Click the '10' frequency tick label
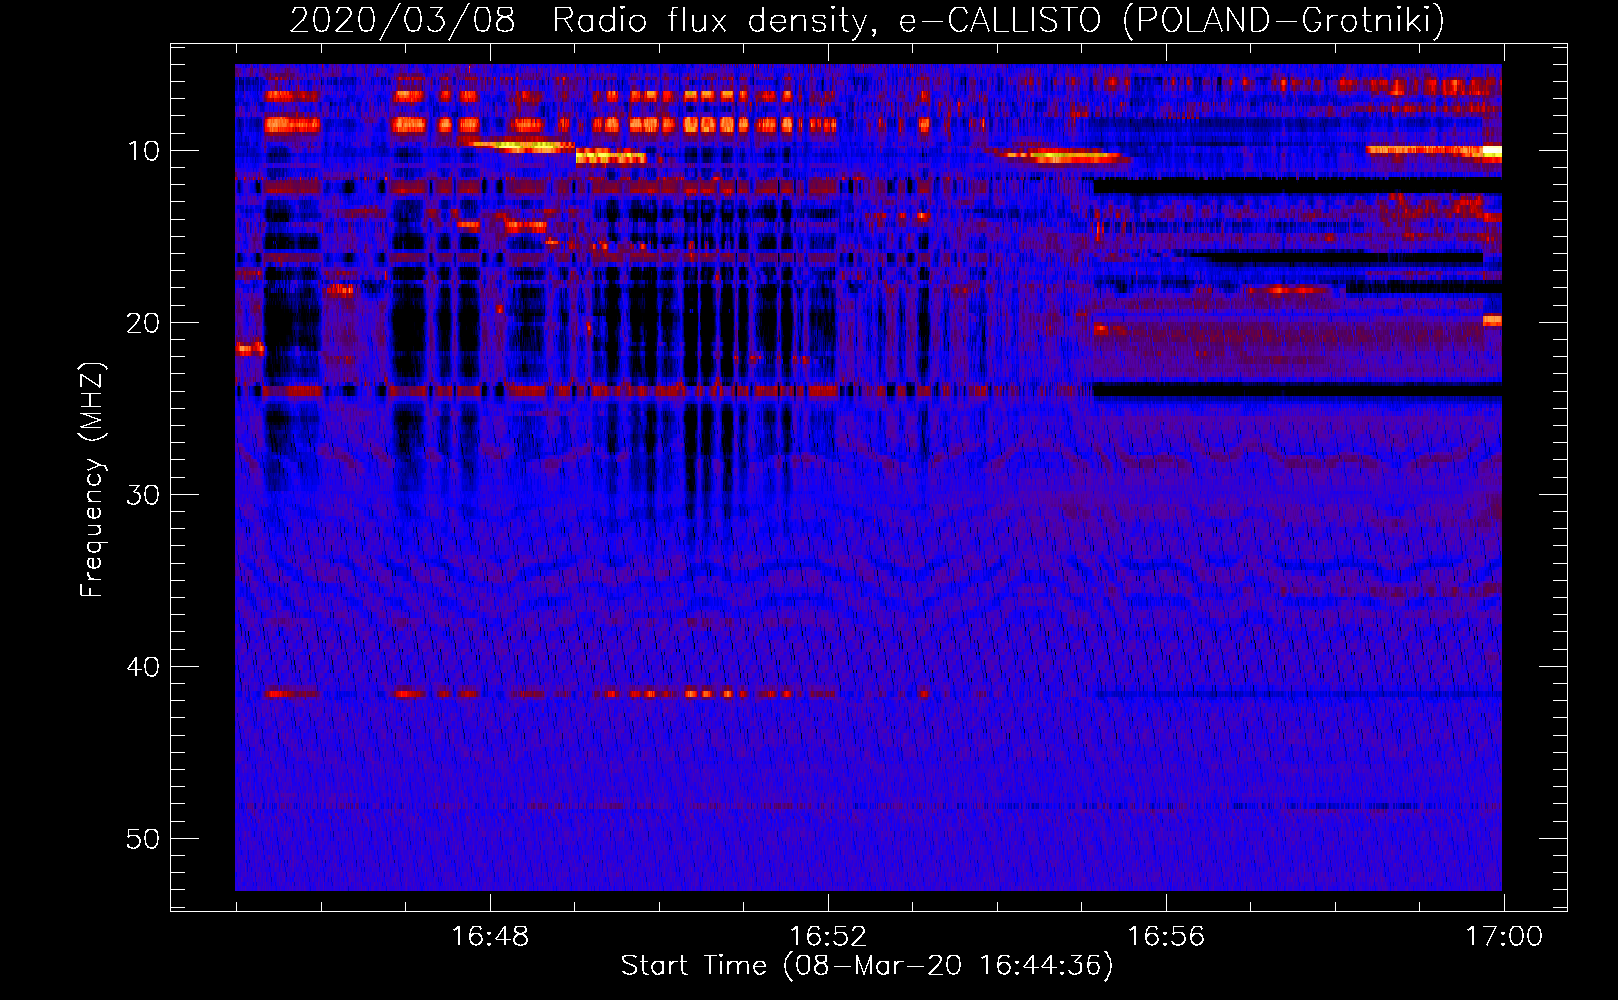The height and width of the screenshot is (1000, 1618). [144, 151]
